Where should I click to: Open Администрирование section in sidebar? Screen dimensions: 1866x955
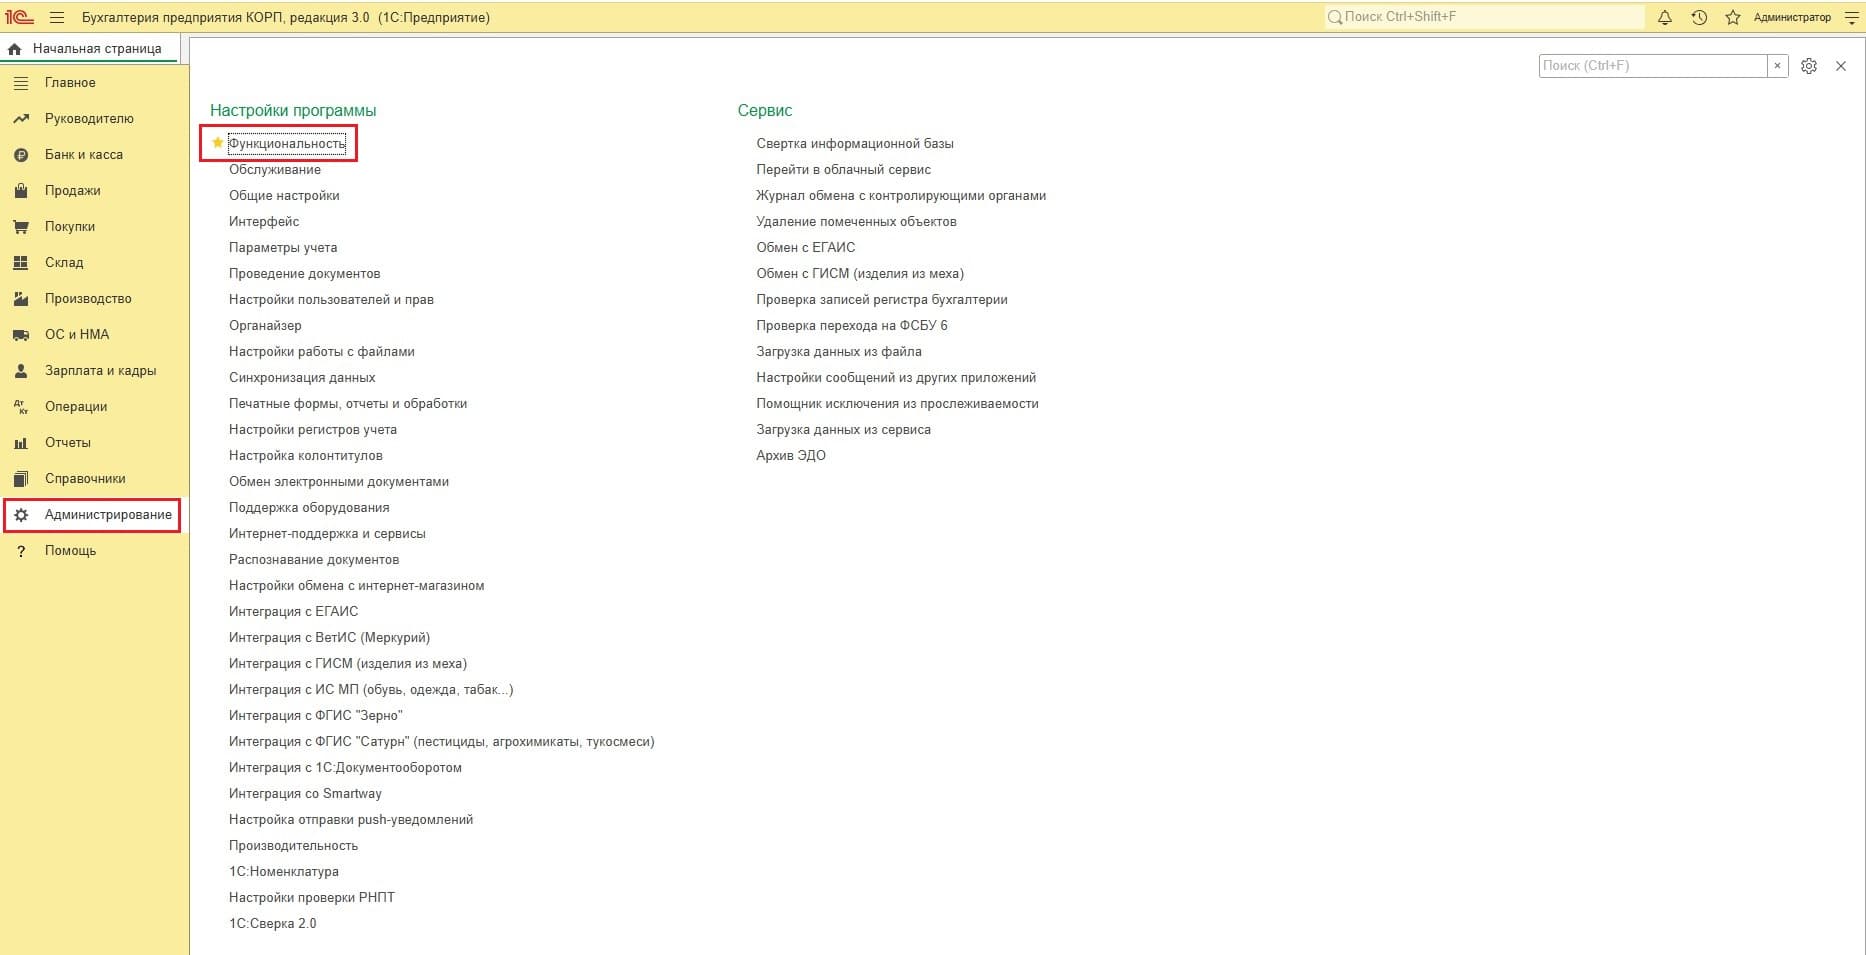[107, 515]
